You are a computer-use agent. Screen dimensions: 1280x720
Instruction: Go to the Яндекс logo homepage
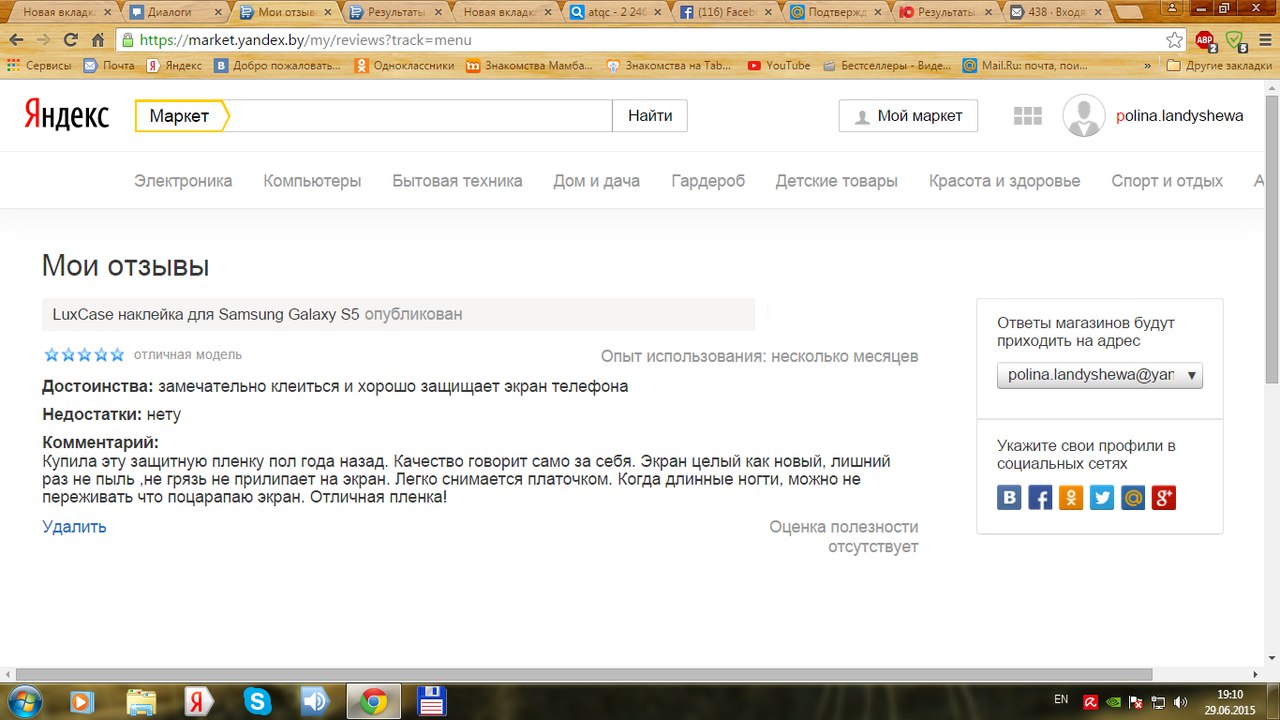click(67, 116)
